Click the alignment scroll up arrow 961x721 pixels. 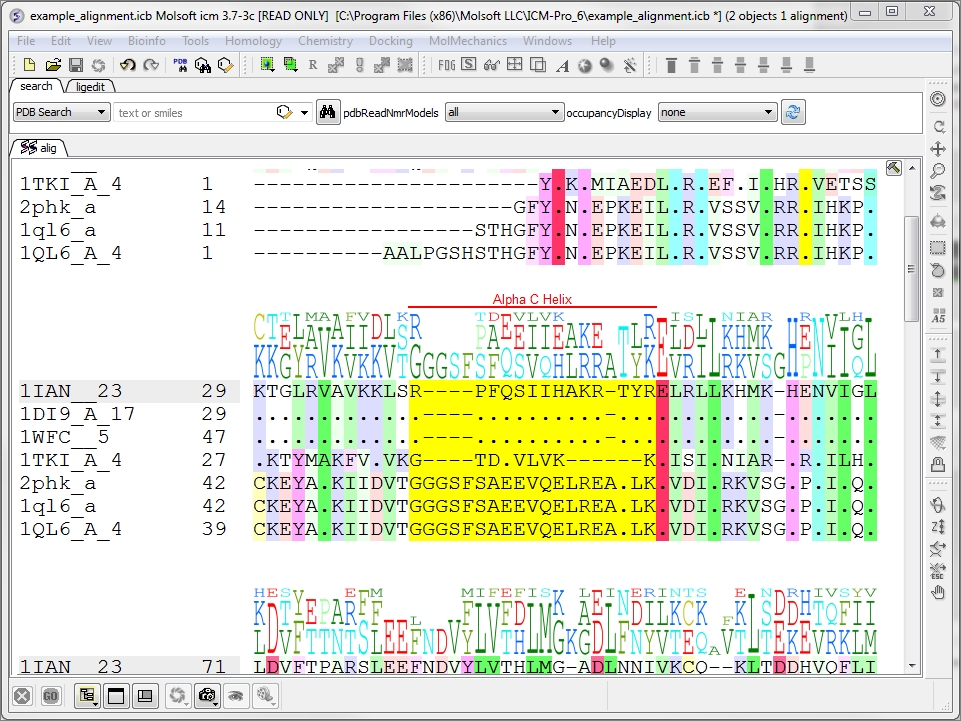[x=911, y=168]
